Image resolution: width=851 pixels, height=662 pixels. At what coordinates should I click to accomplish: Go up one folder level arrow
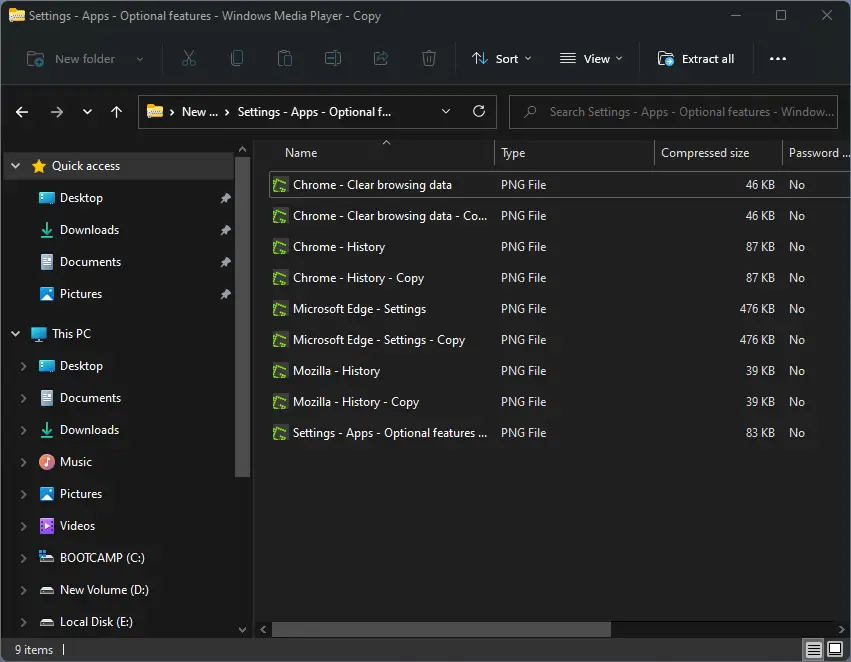click(116, 112)
